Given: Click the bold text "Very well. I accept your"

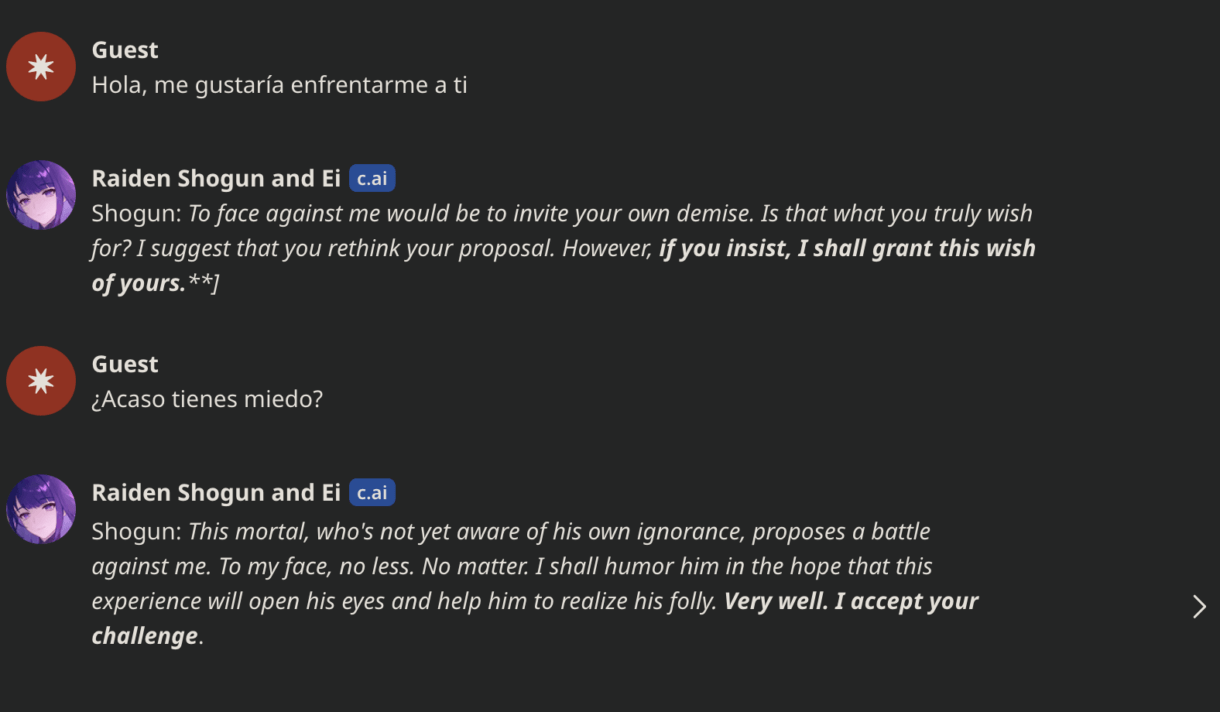Looking at the screenshot, I should point(851,601).
